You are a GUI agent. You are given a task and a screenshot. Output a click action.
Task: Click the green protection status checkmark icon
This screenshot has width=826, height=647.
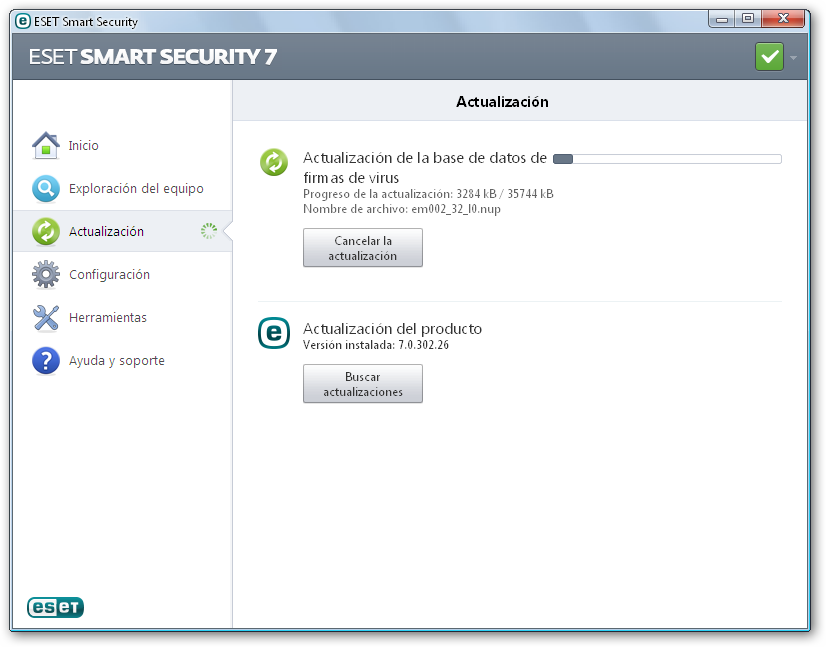click(770, 56)
